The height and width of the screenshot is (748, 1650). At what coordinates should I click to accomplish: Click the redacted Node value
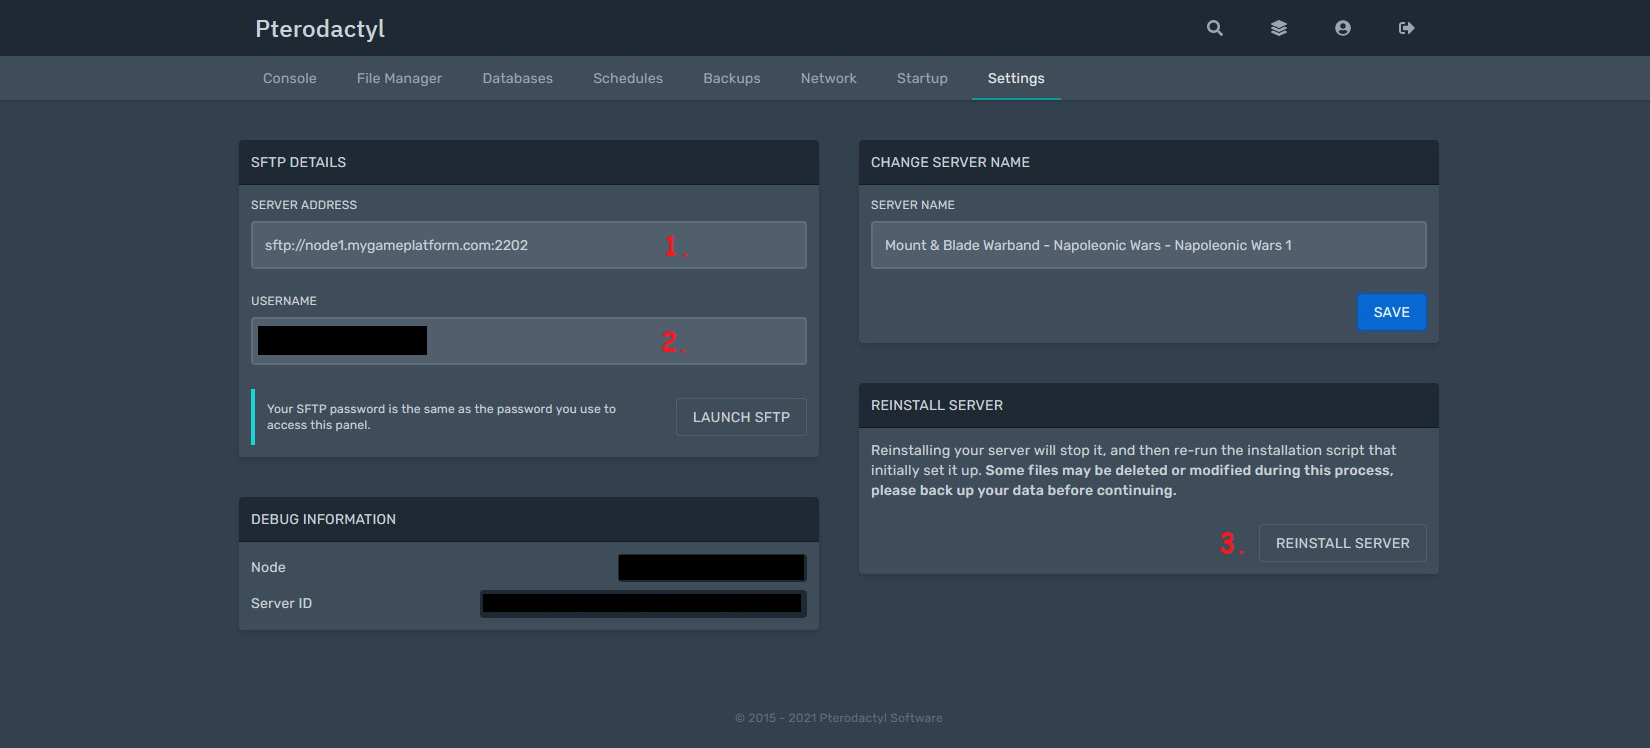click(x=712, y=567)
